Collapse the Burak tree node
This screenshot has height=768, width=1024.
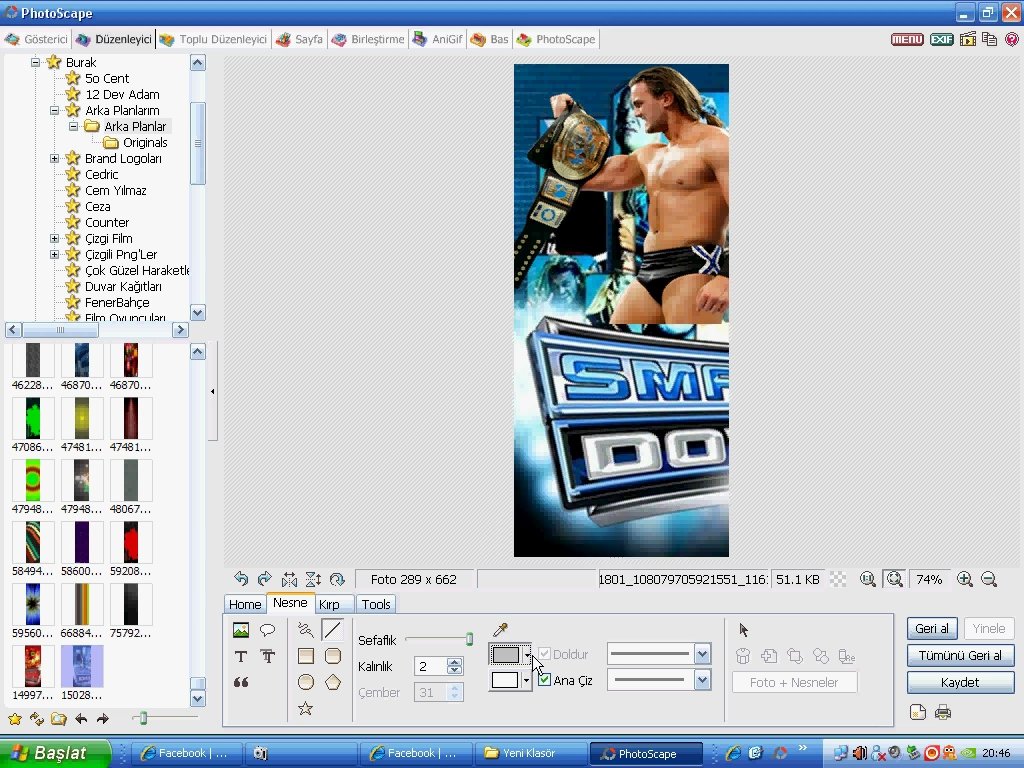36,63
